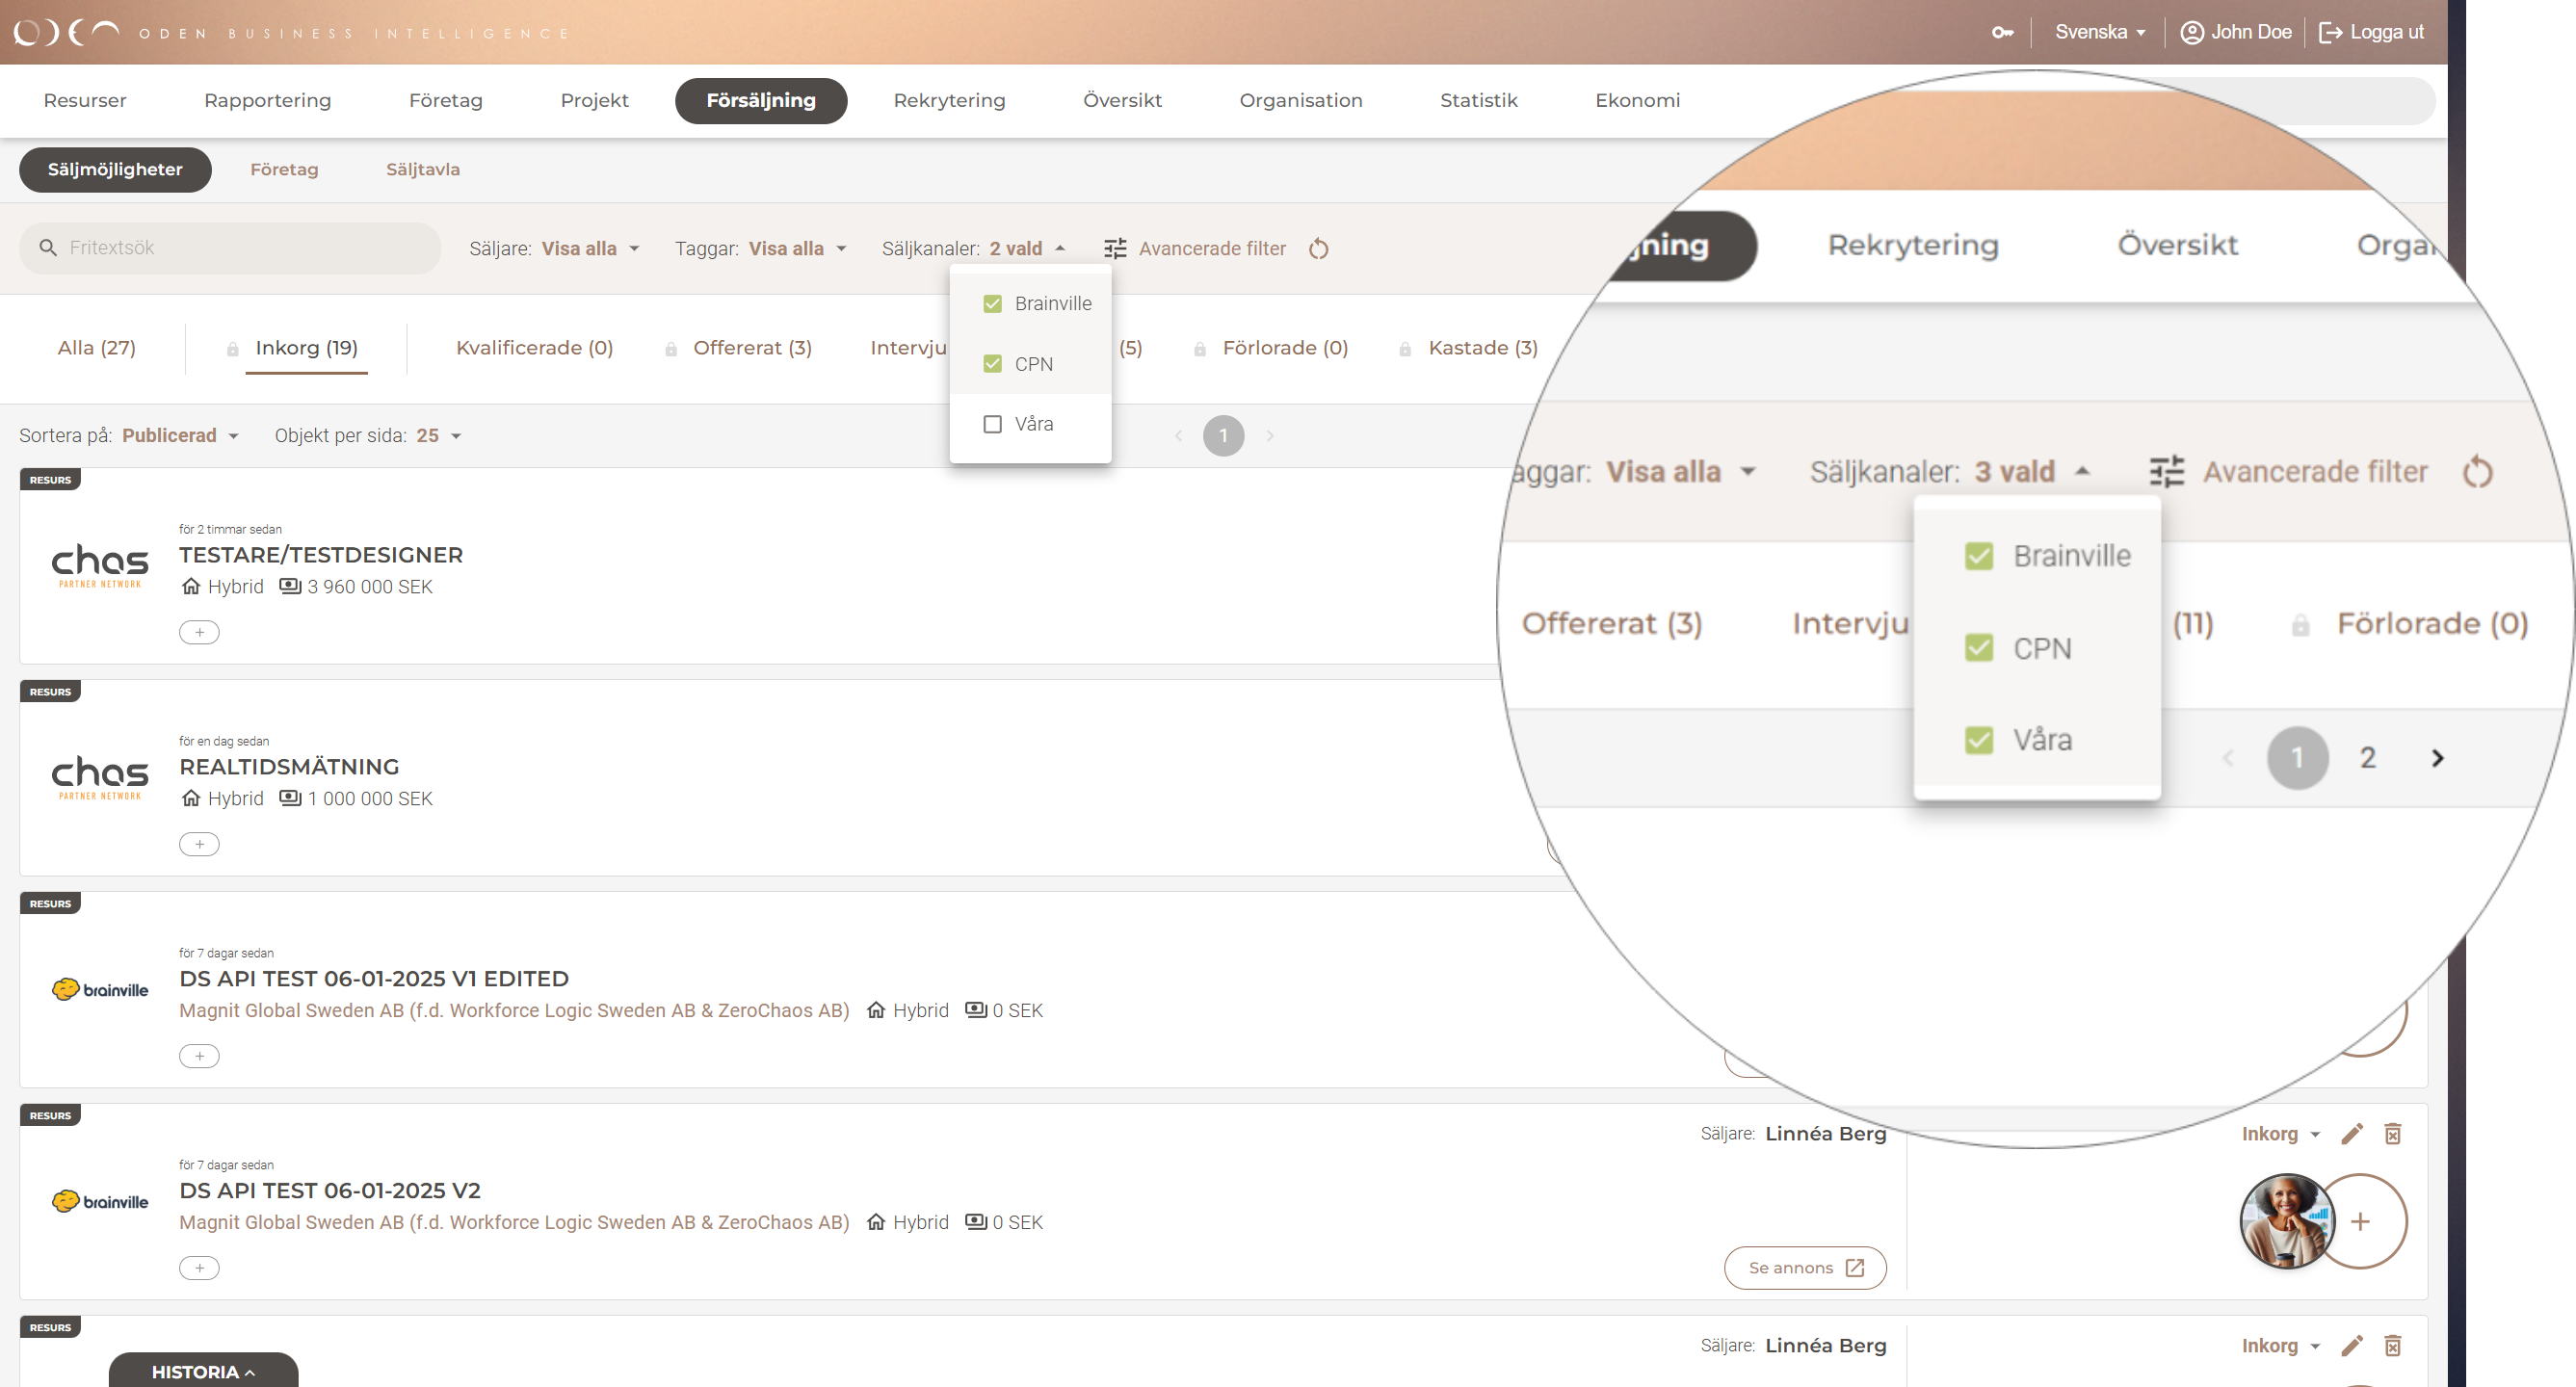Click the search magnifier icon
This screenshot has height=1387, width=2576.
(47, 247)
